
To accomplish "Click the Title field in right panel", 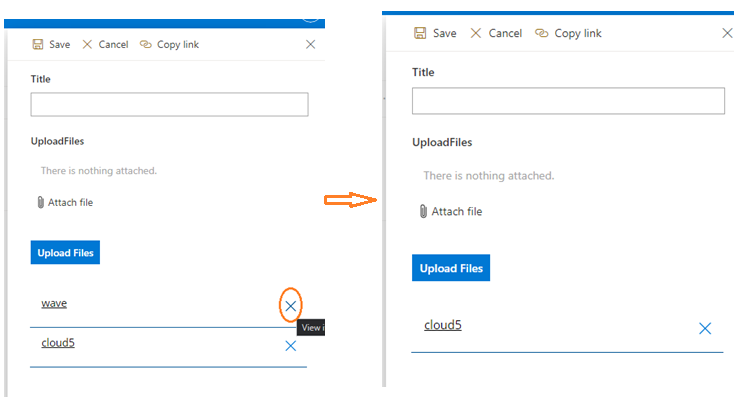I will (568, 101).
